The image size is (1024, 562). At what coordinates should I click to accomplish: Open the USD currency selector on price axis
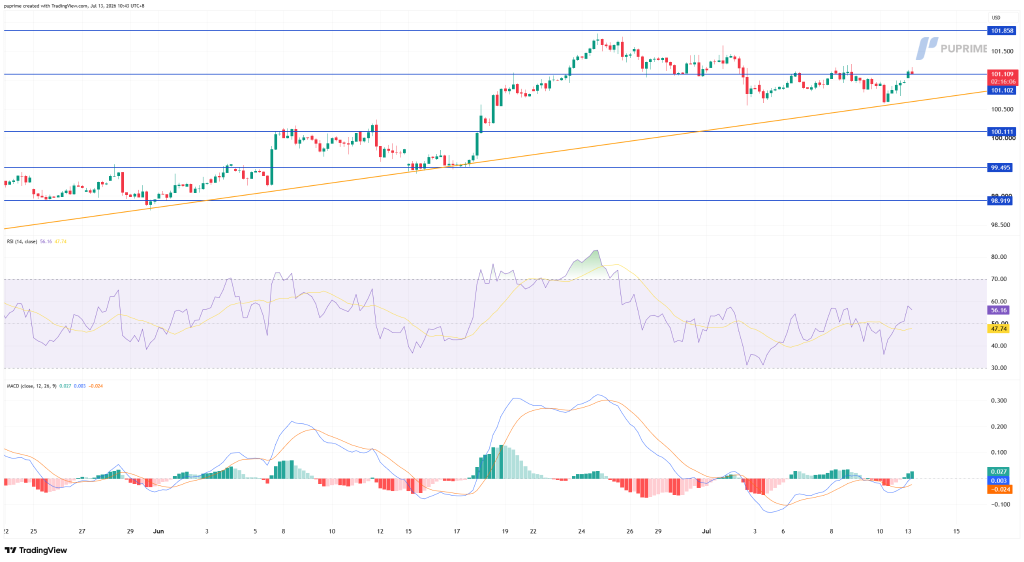[997, 18]
